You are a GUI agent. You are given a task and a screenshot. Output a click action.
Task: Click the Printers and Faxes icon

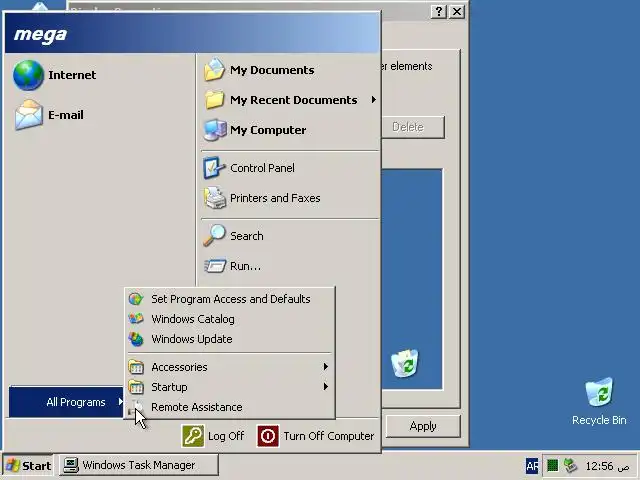[x=214, y=198]
